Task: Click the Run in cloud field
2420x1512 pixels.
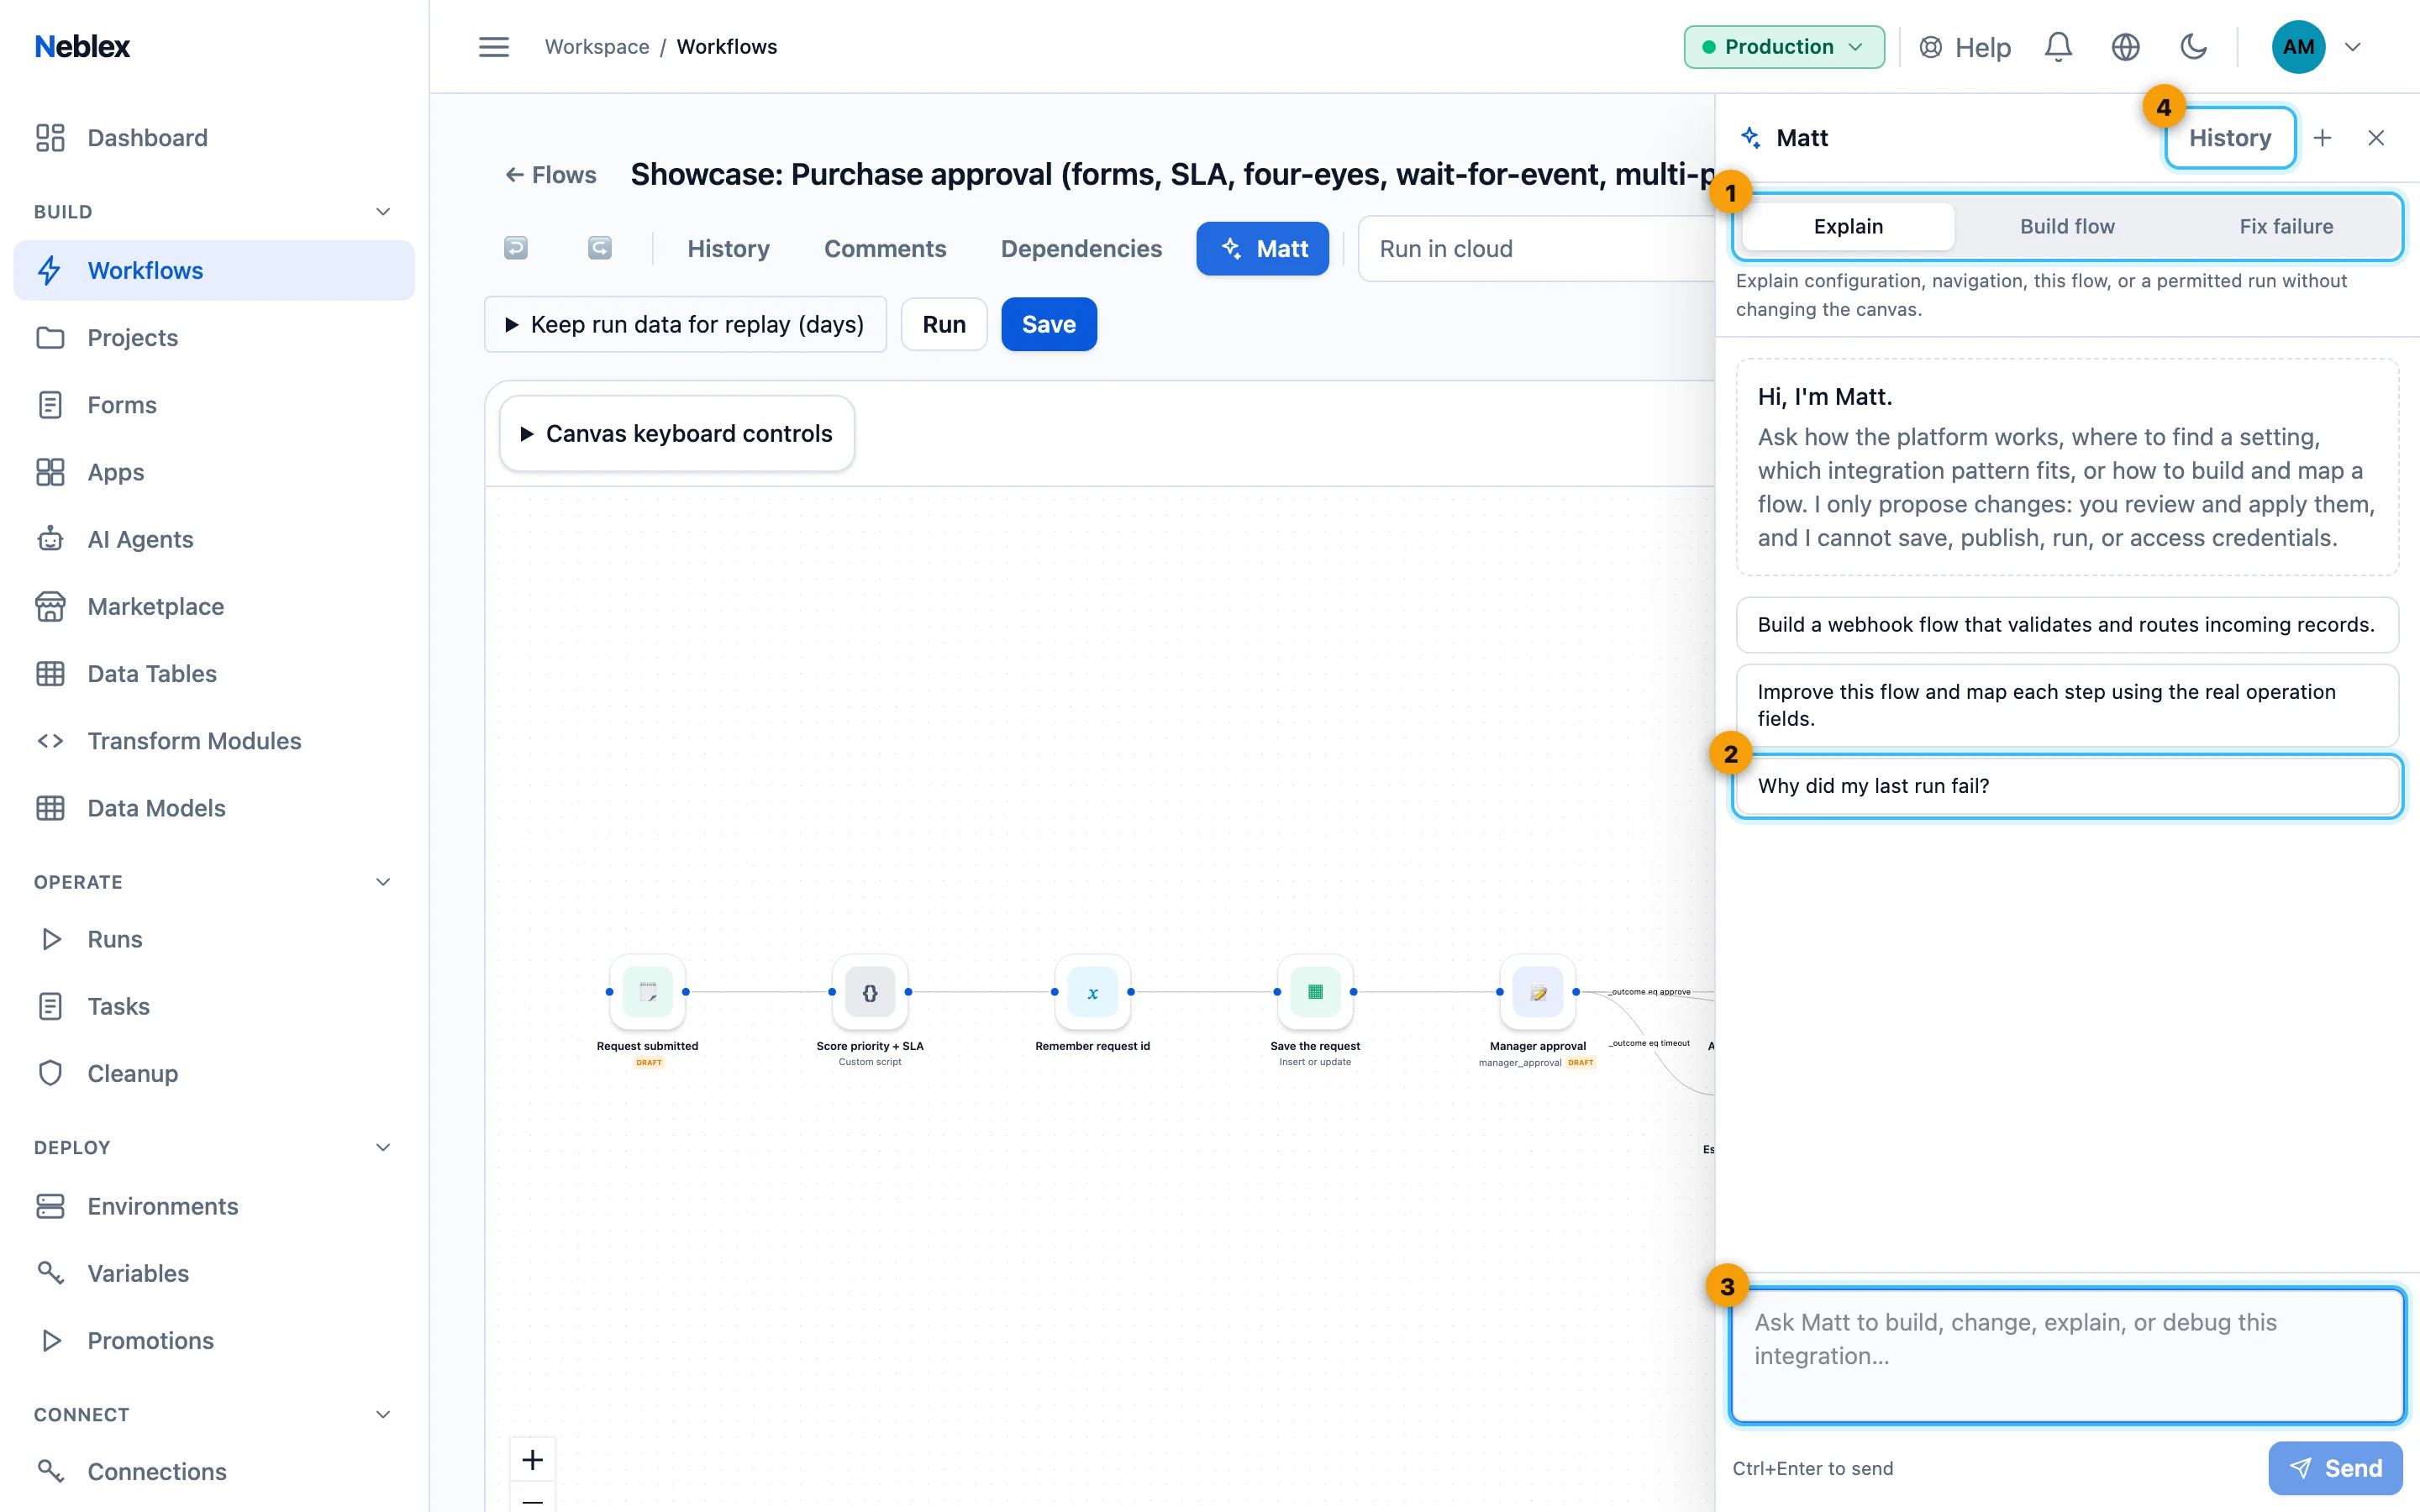Action: tap(1536, 248)
